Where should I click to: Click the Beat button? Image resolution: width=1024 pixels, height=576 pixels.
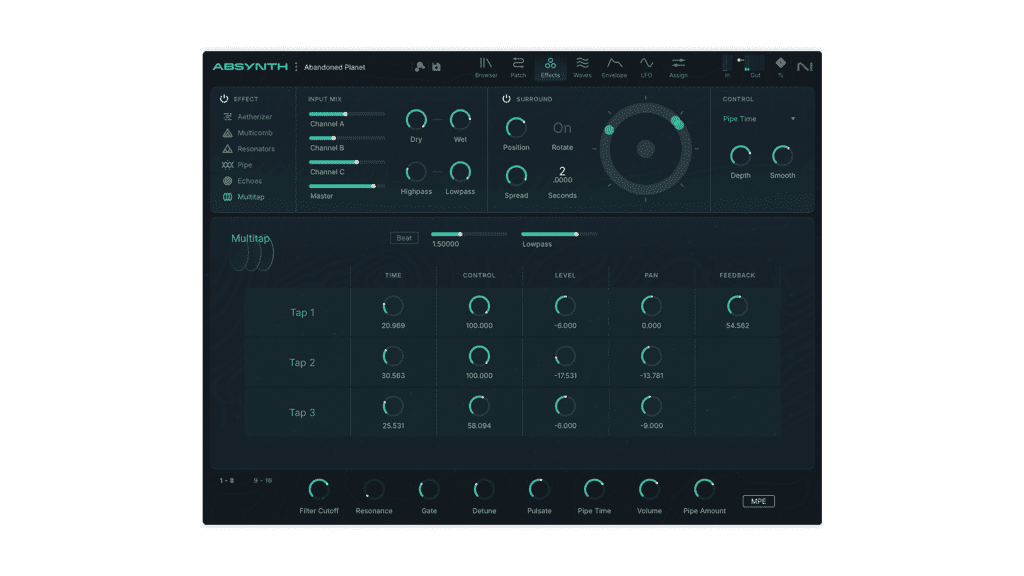[x=404, y=238]
